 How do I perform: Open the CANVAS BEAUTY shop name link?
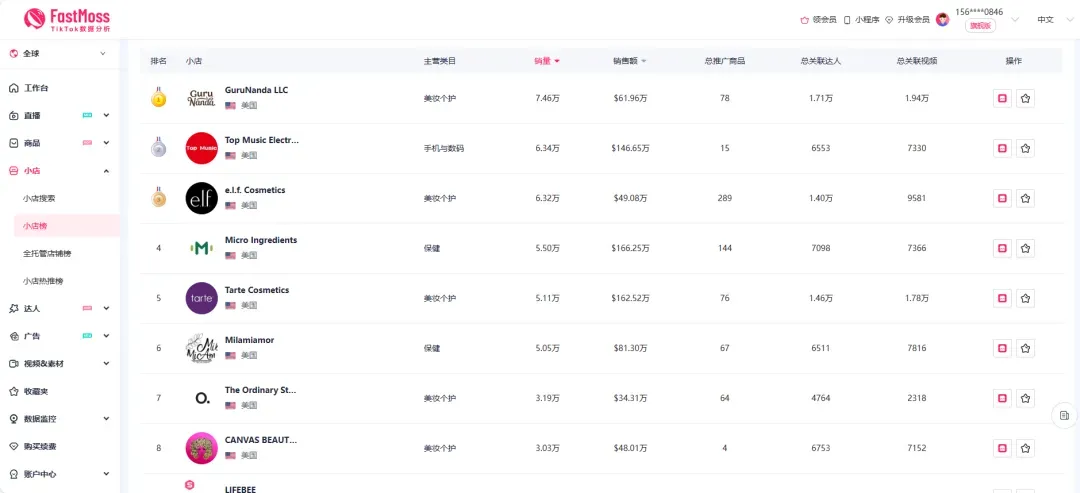tap(260, 440)
